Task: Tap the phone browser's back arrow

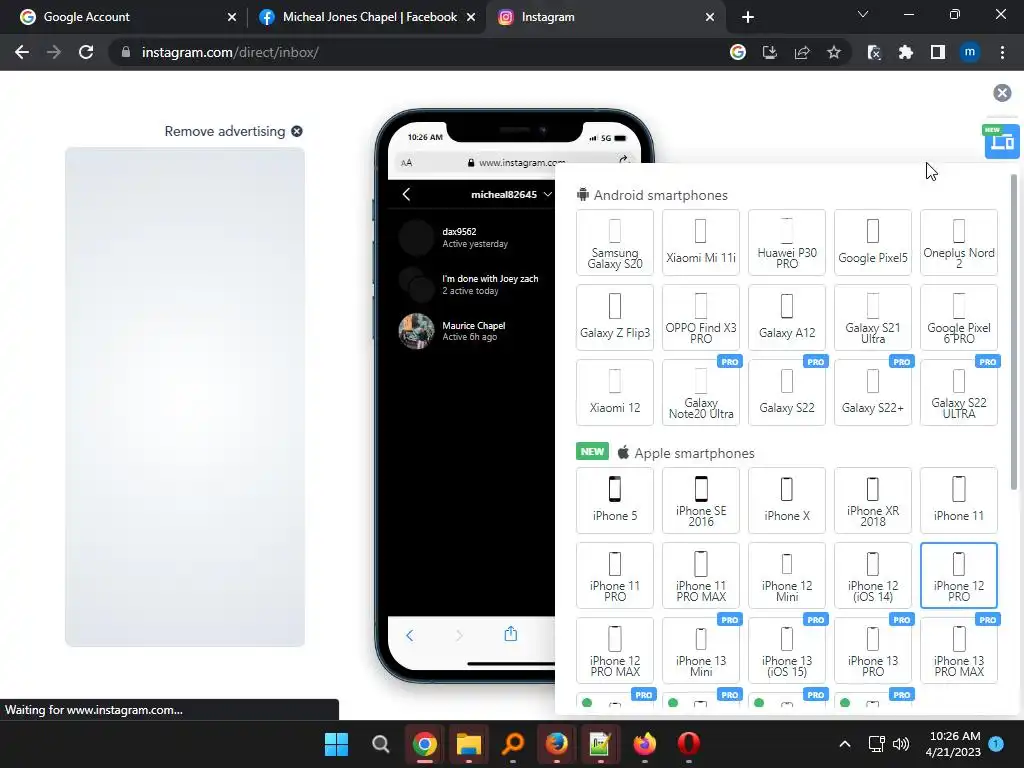Action: click(409, 635)
